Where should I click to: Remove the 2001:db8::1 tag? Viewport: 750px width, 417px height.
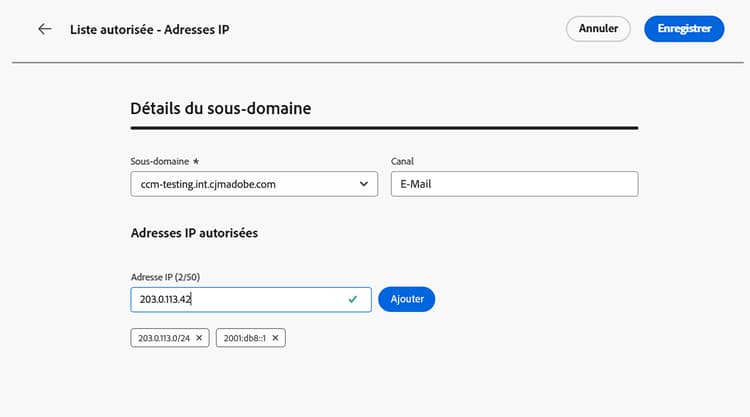275,338
